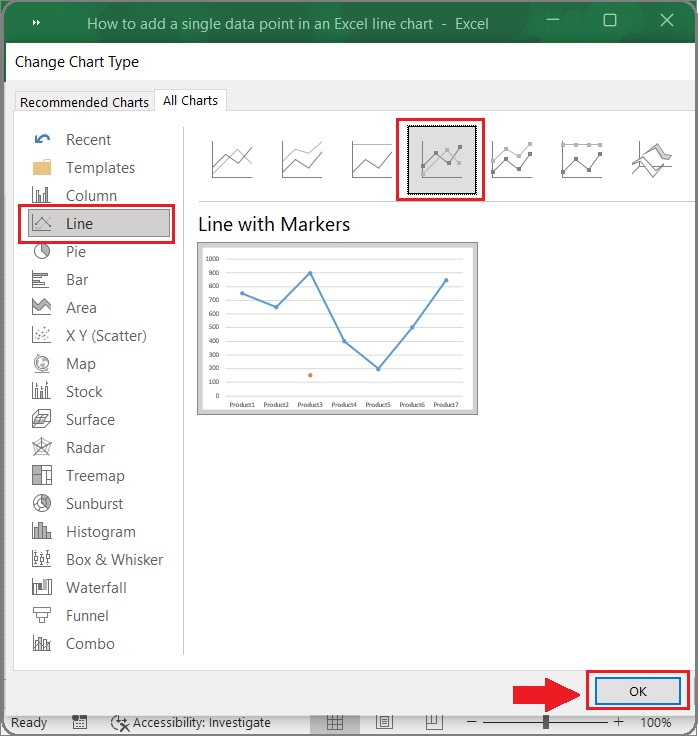Select the basic Line chart subtype icon

click(232, 159)
